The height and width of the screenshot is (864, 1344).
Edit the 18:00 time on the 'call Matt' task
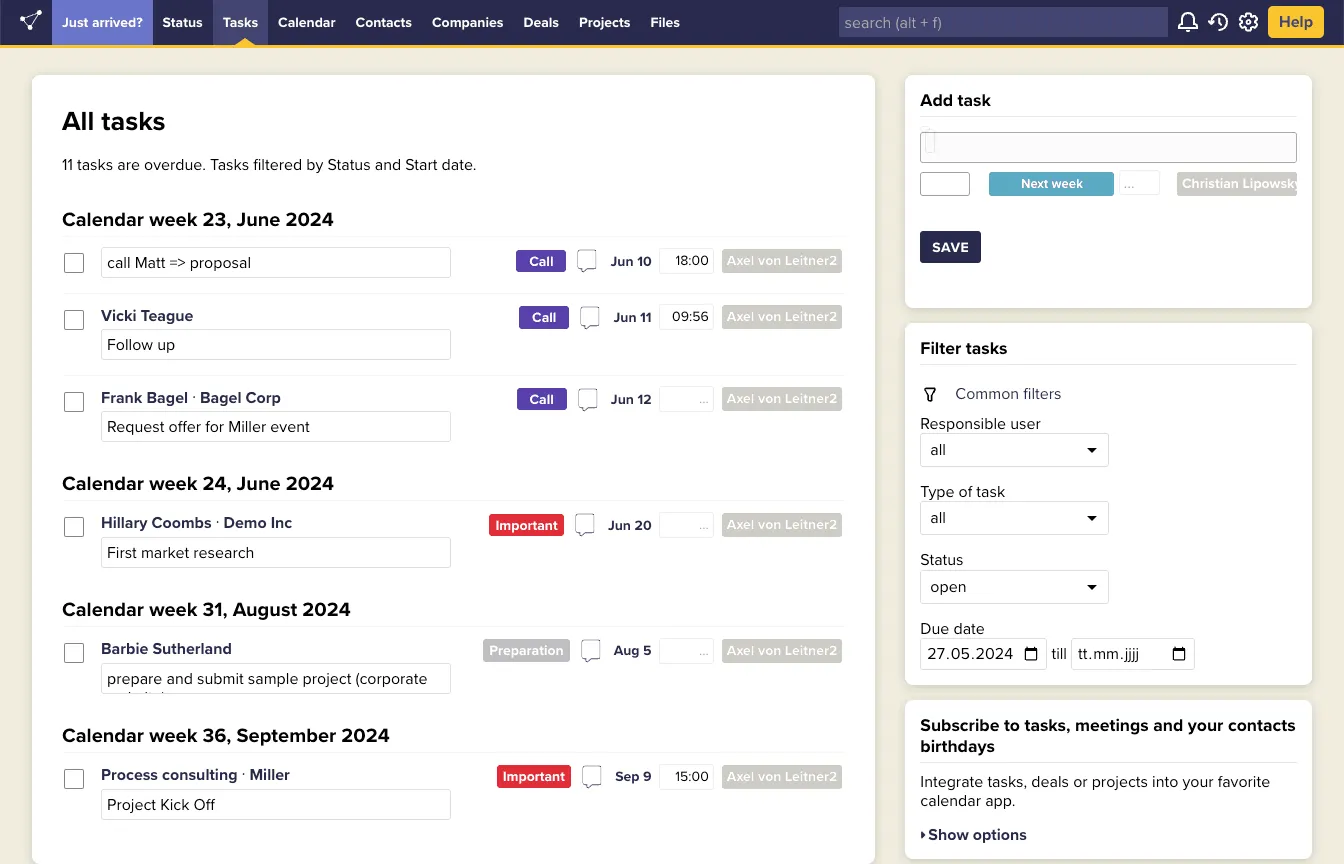(687, 261)
